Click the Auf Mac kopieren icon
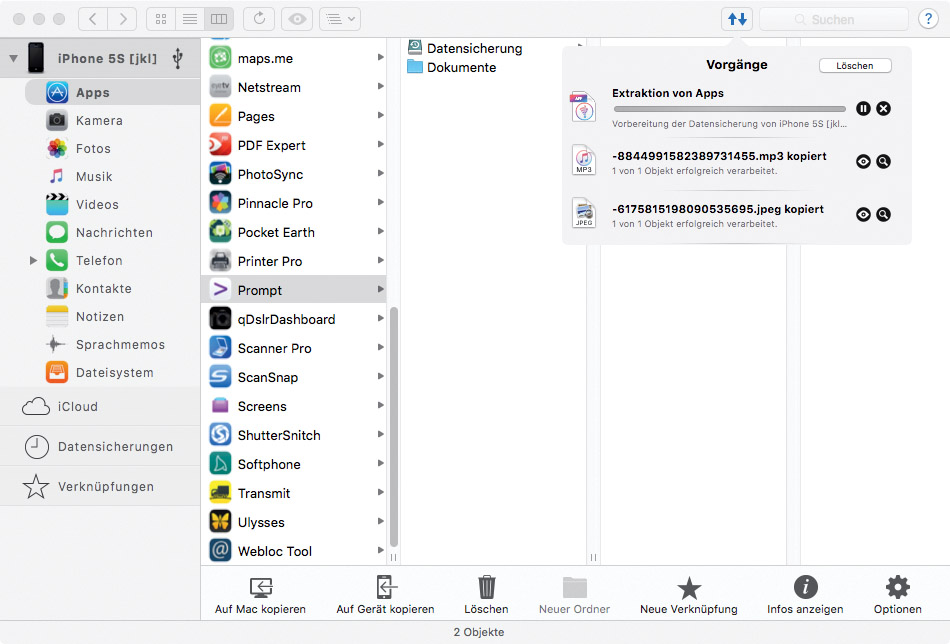 click(x=260, y=588)
